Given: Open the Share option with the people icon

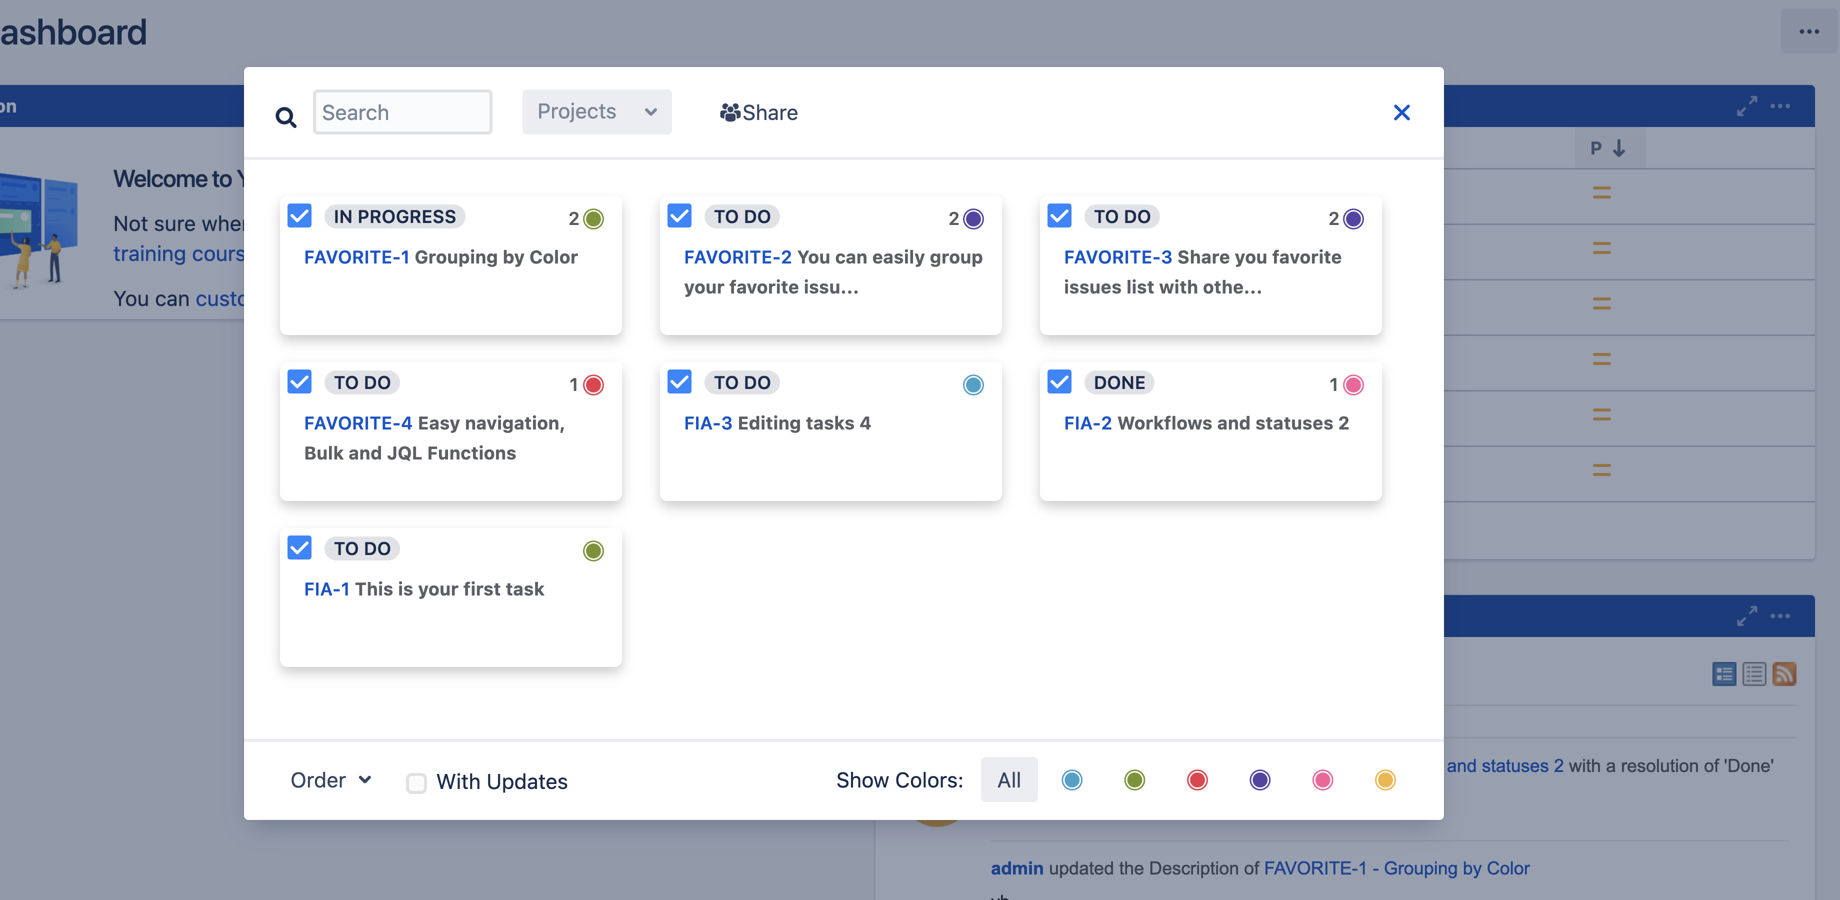Looking at the screenshot, I should point(758,112).
